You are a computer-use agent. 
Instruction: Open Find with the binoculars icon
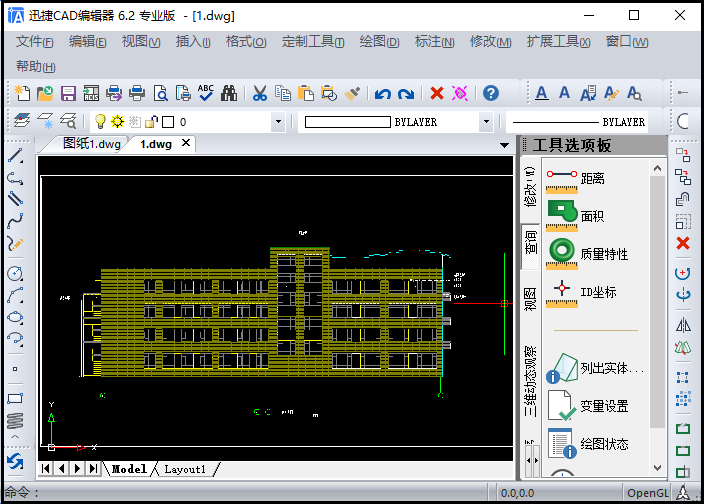pos(229,93)
